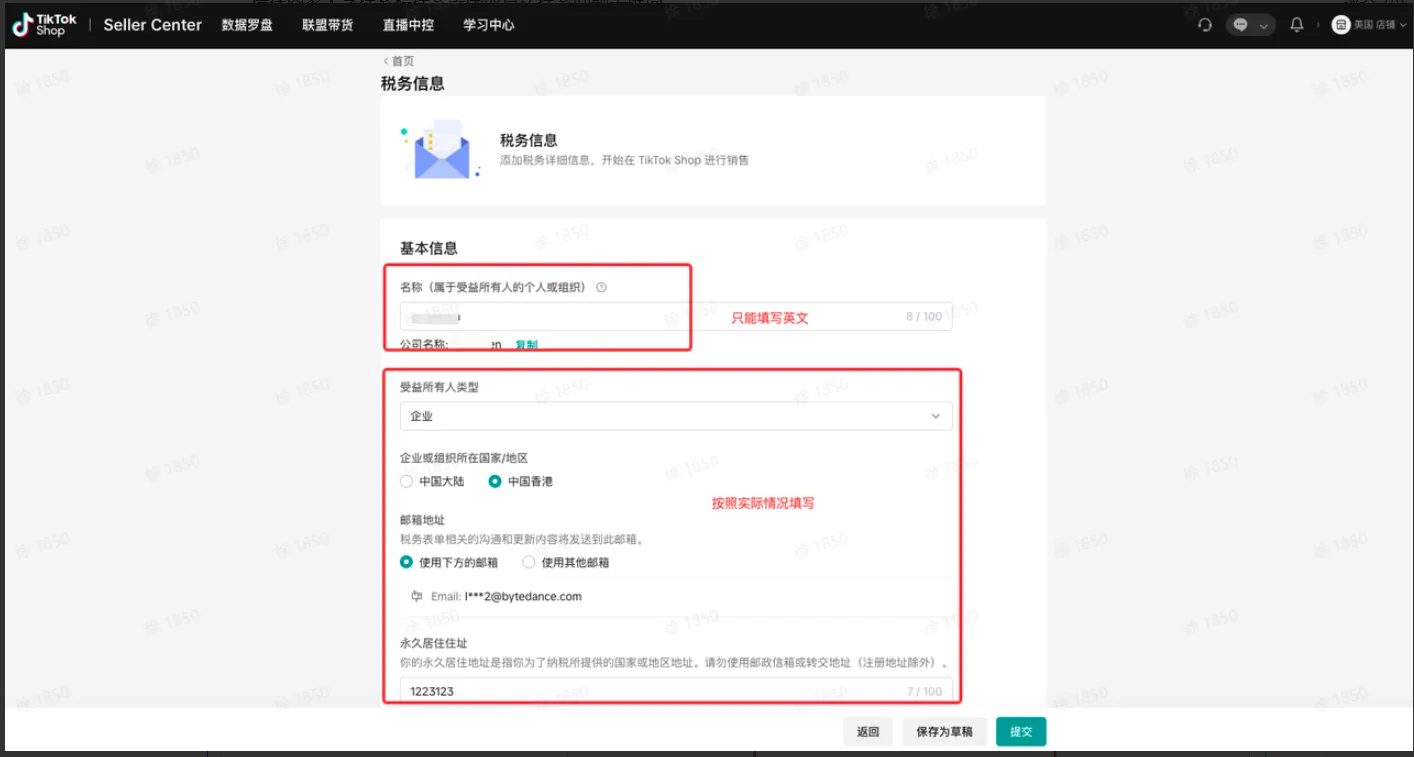Open the 受益所有人类型 dropdown showing 企业
The height and width of the screenshot is (757, 1414).
(x=676, y=416)
